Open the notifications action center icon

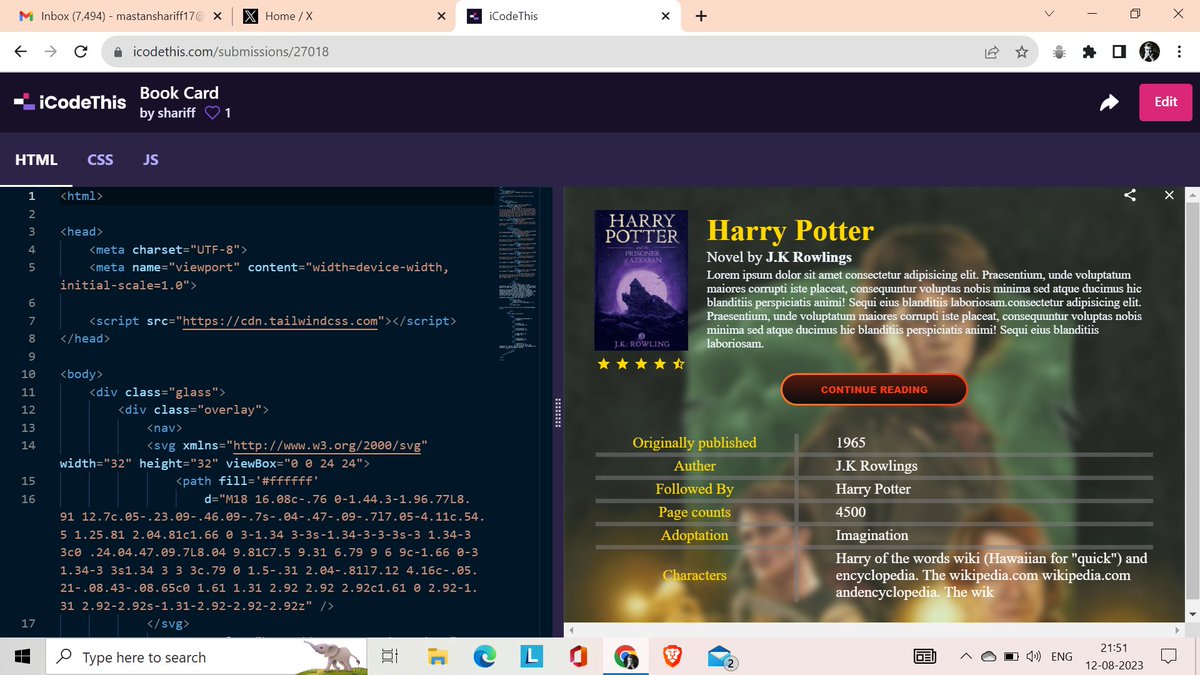pyautogui.click(x=1168, y=657)
